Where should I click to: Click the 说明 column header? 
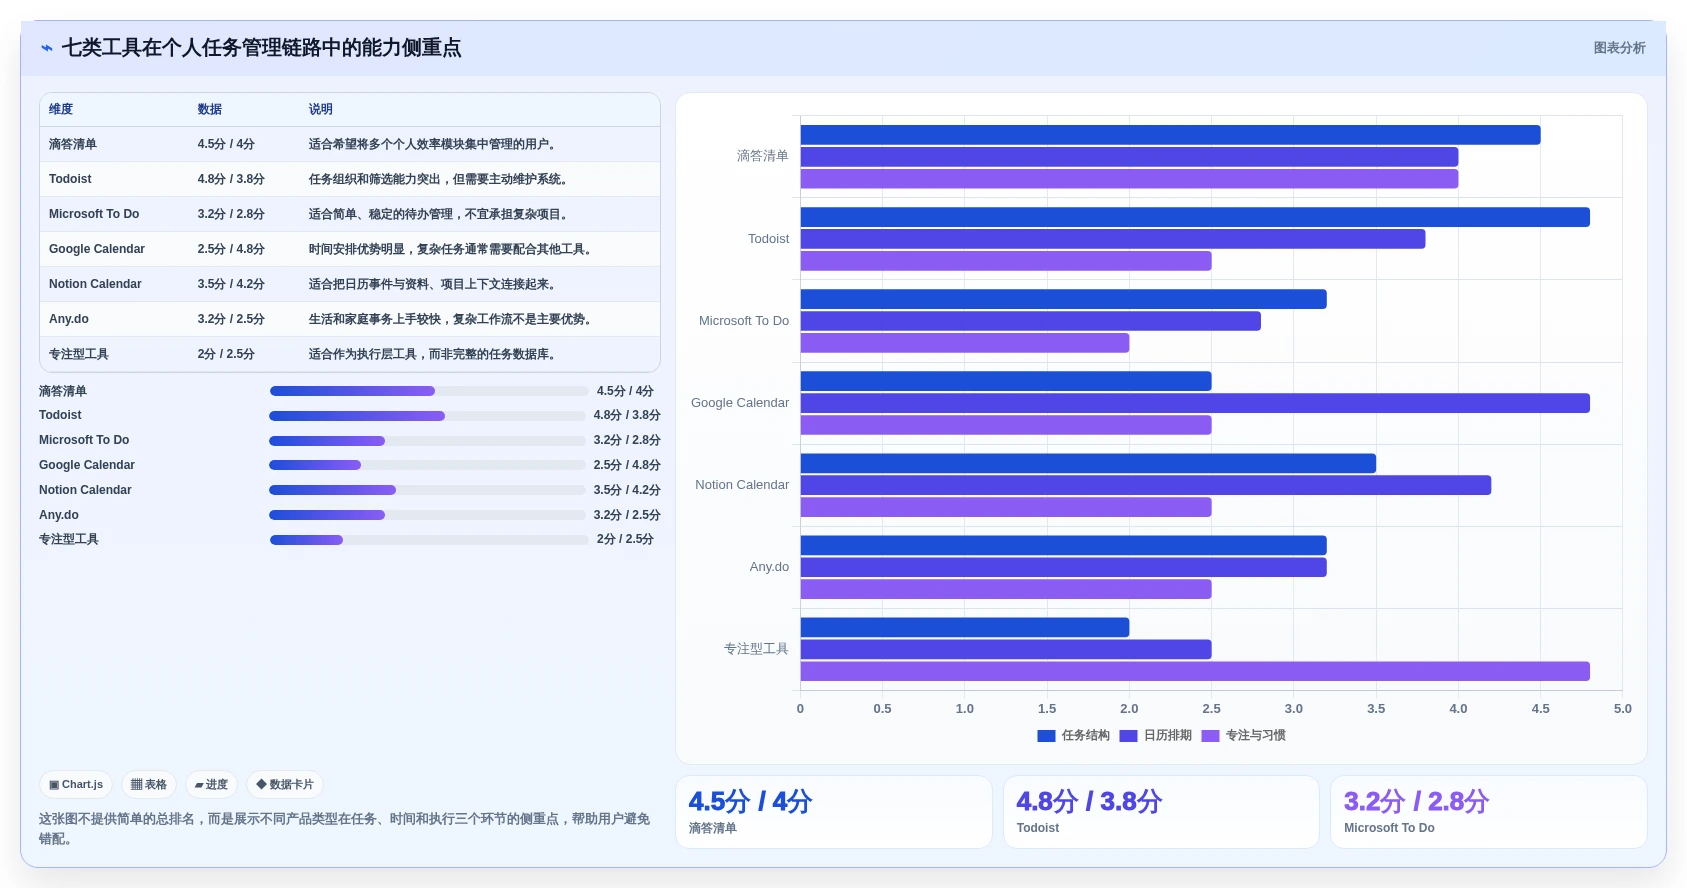pyautogui.click(x=321, y=109)
